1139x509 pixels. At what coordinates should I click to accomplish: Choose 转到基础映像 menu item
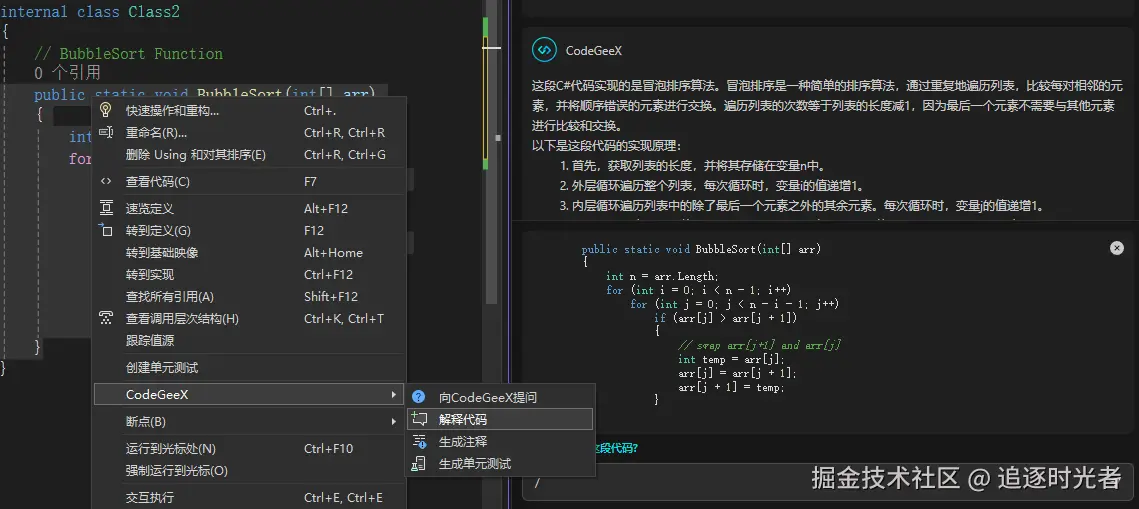point(248,253)
